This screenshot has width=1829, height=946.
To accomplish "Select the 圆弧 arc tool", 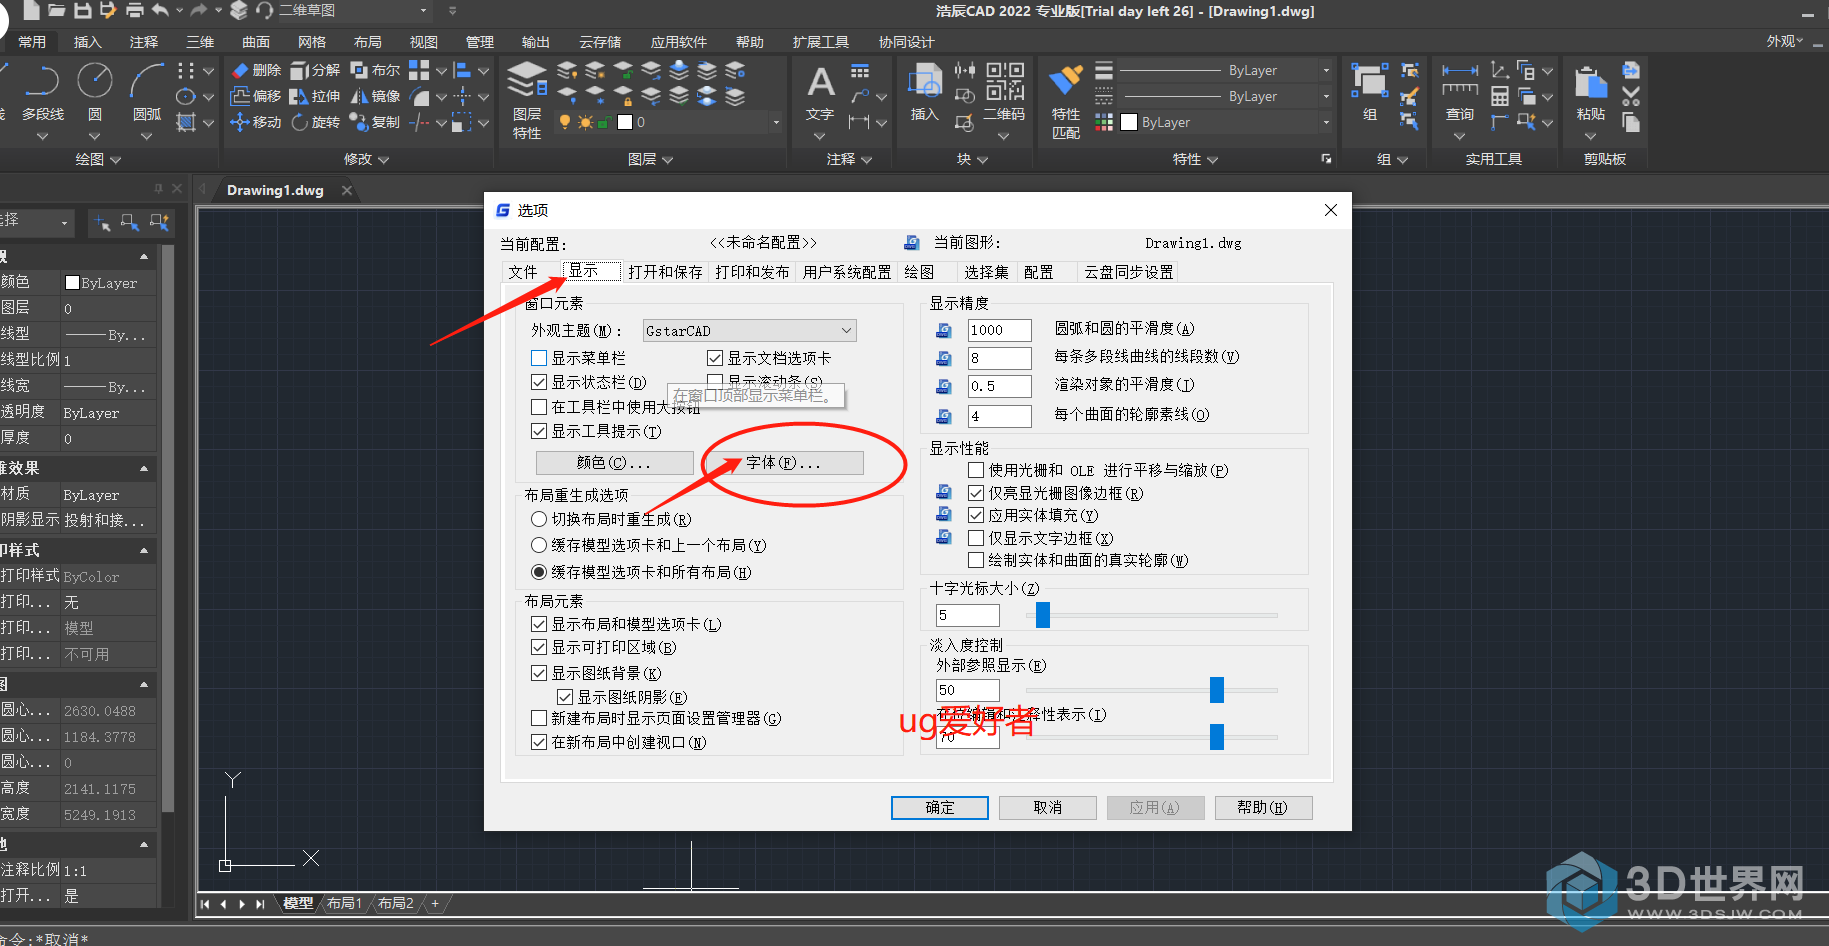I will click(147, 93).
